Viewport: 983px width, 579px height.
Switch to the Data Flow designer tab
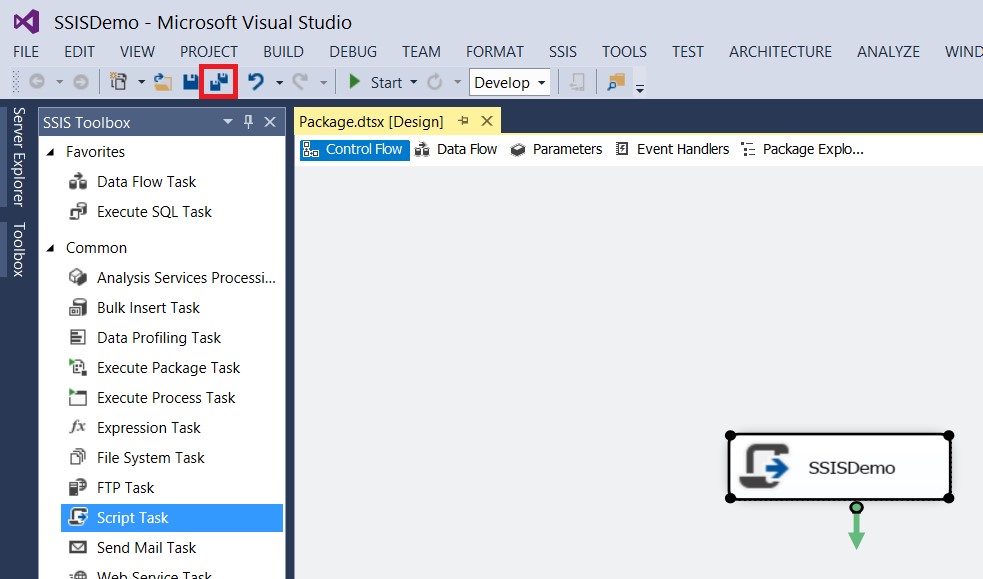click(456, 149)
